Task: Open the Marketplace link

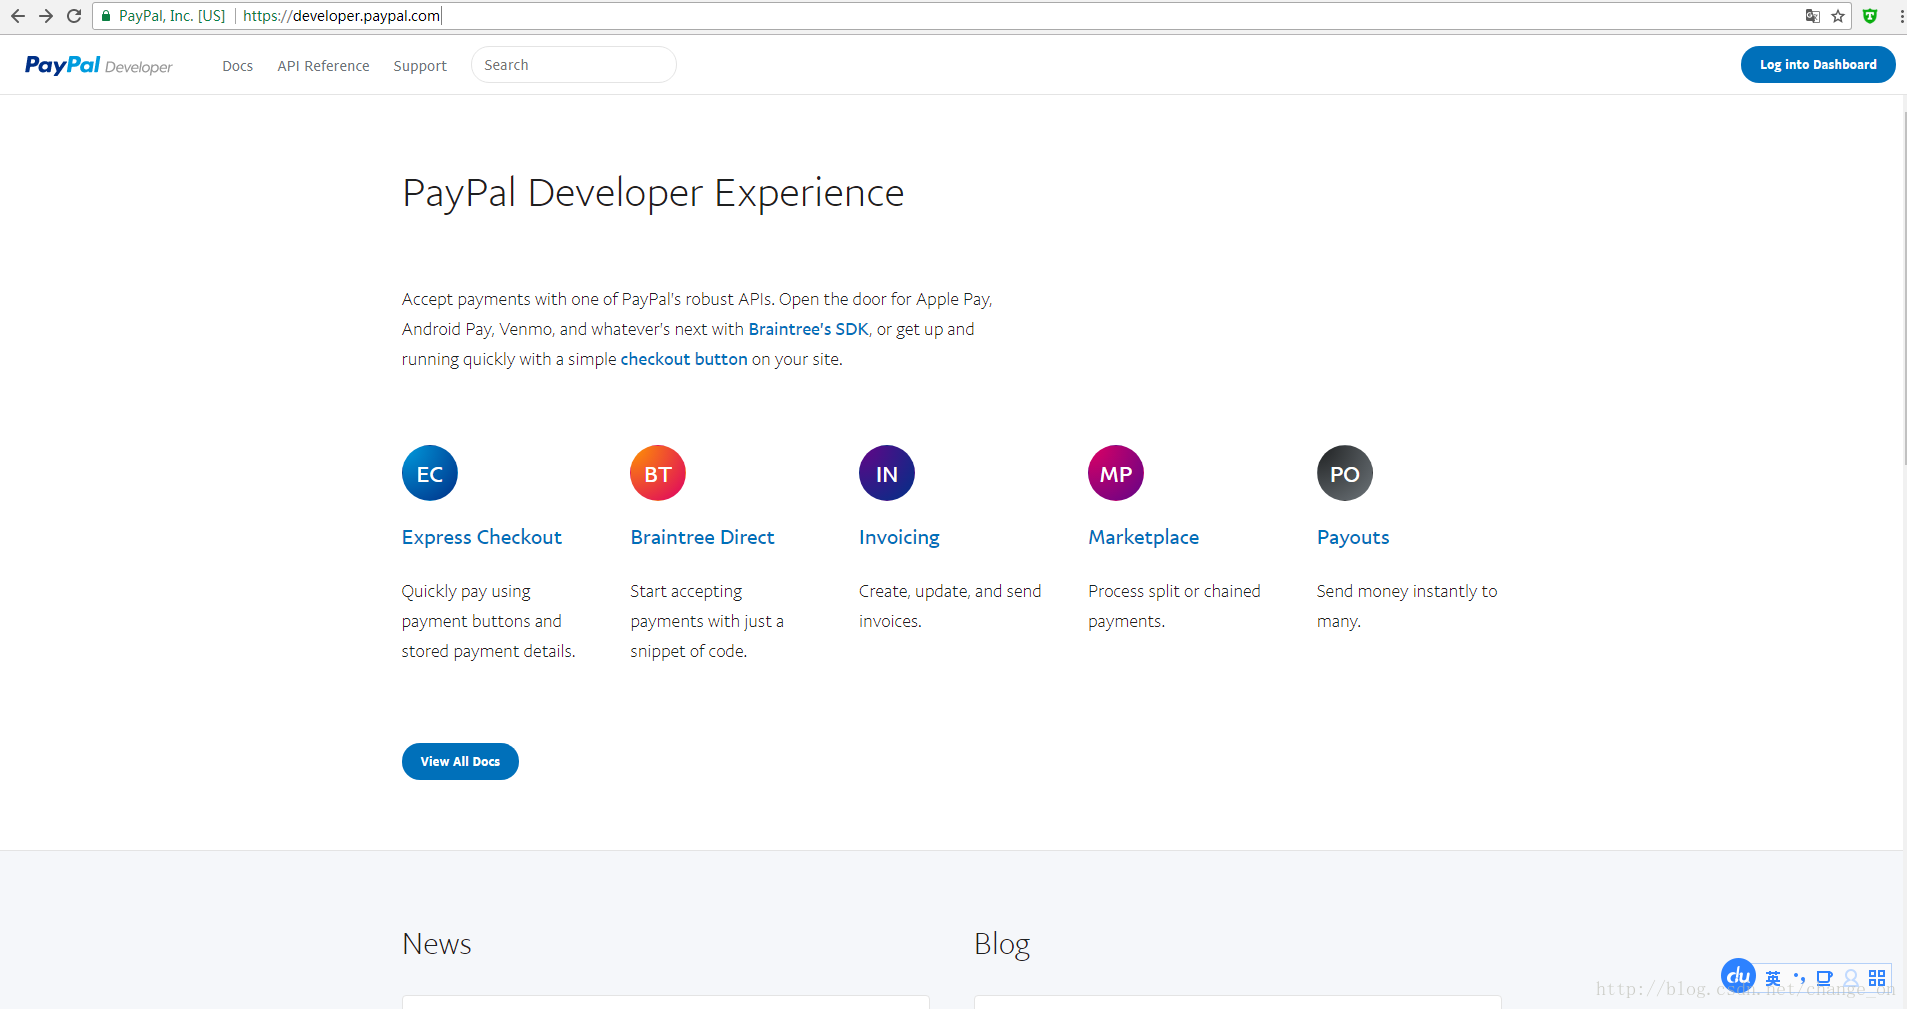Action: click(x=1143, y=537)
